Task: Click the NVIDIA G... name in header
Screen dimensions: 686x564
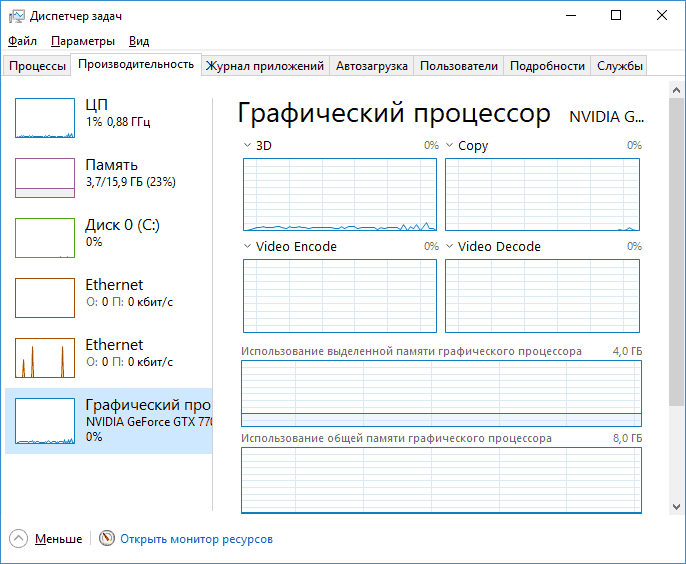Action: pyautogui.click(x=606, y=117)
